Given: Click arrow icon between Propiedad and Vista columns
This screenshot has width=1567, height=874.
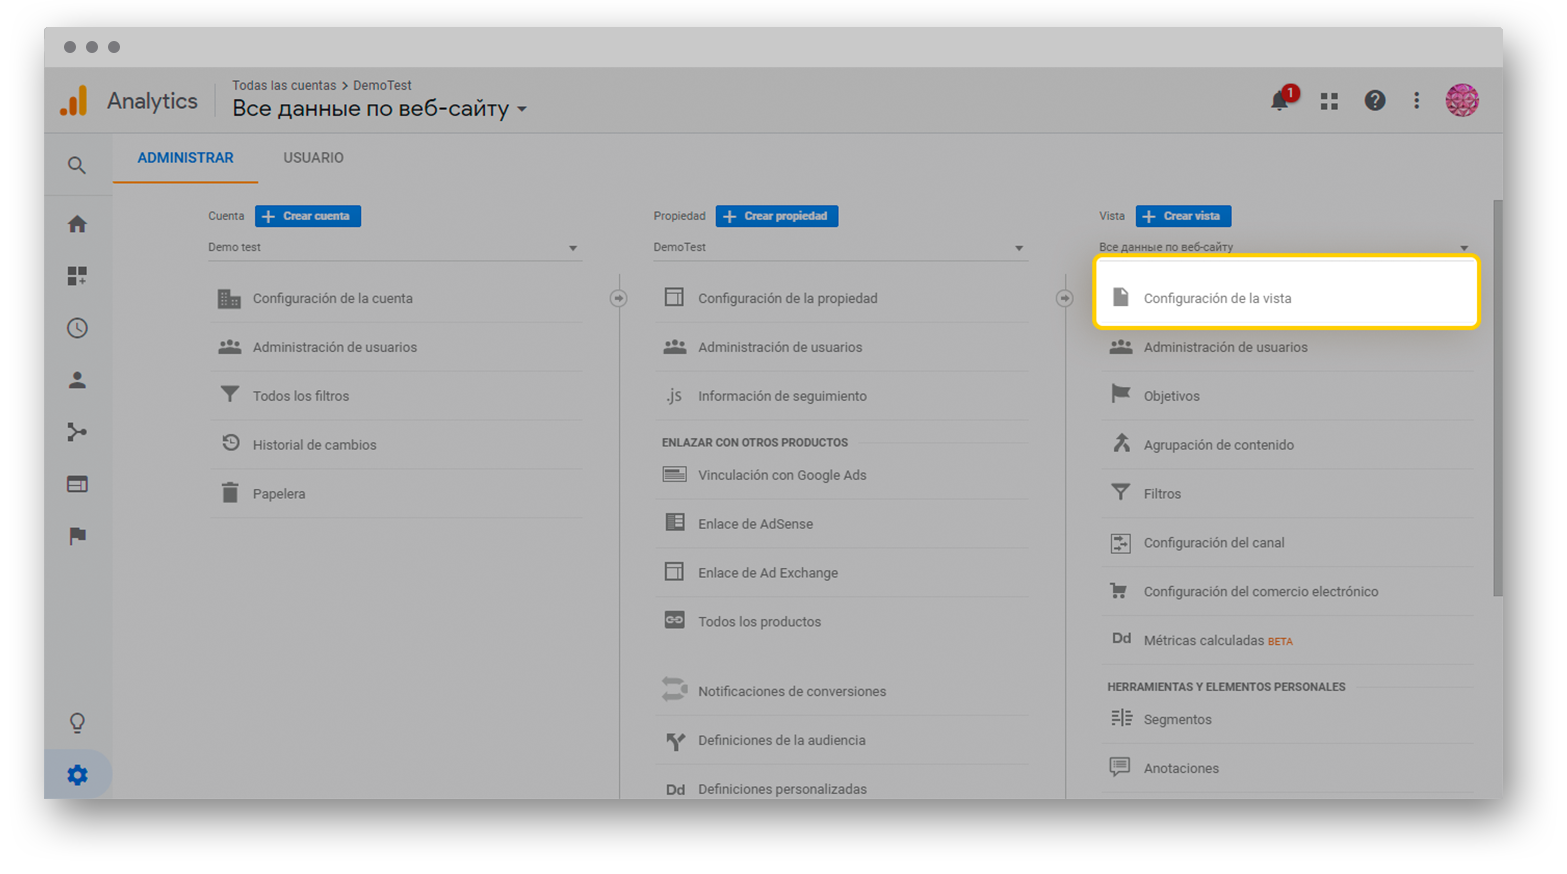Looking at the screenshot, I should tap(1064, 298).
